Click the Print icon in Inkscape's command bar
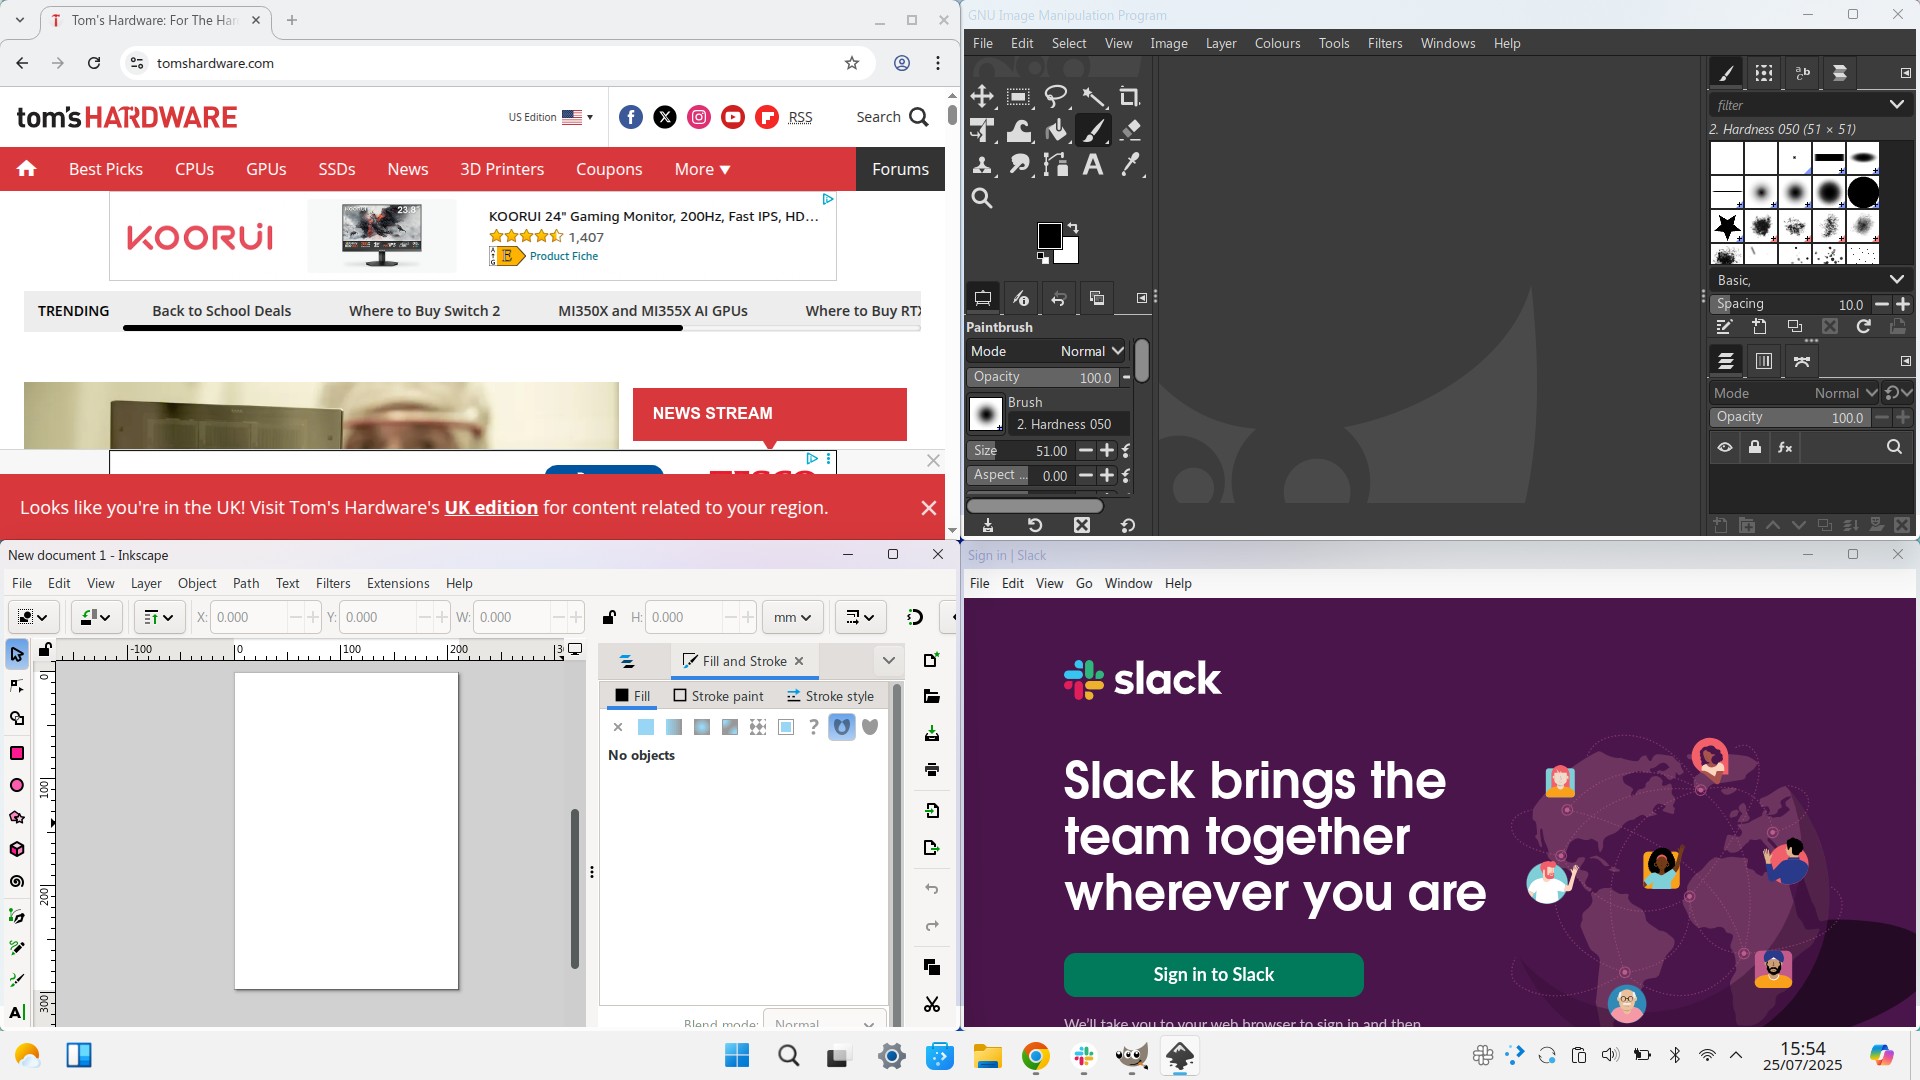The width and height of the screenshot is (1920, 1080). [932, 770]
